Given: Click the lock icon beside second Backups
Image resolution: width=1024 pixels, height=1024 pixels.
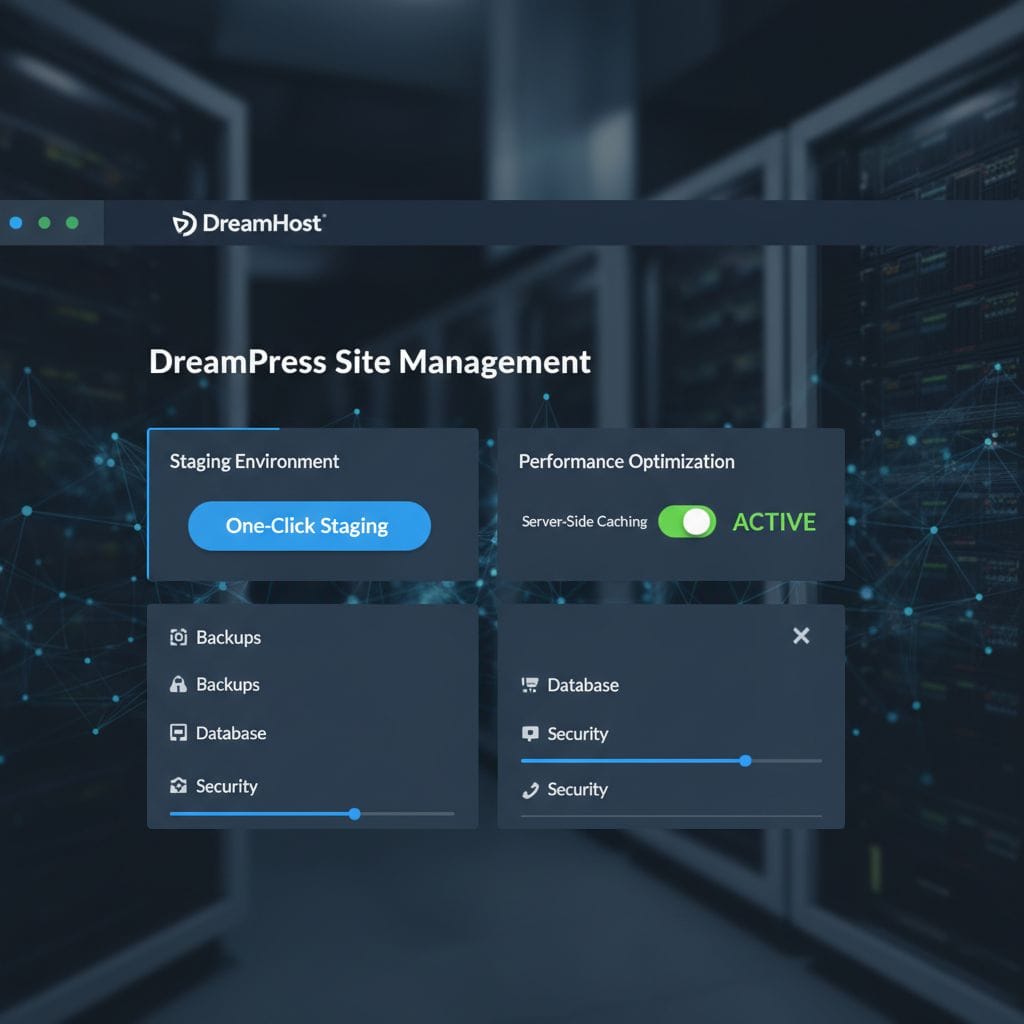Looking at the screenshot, I should [178, 684].
